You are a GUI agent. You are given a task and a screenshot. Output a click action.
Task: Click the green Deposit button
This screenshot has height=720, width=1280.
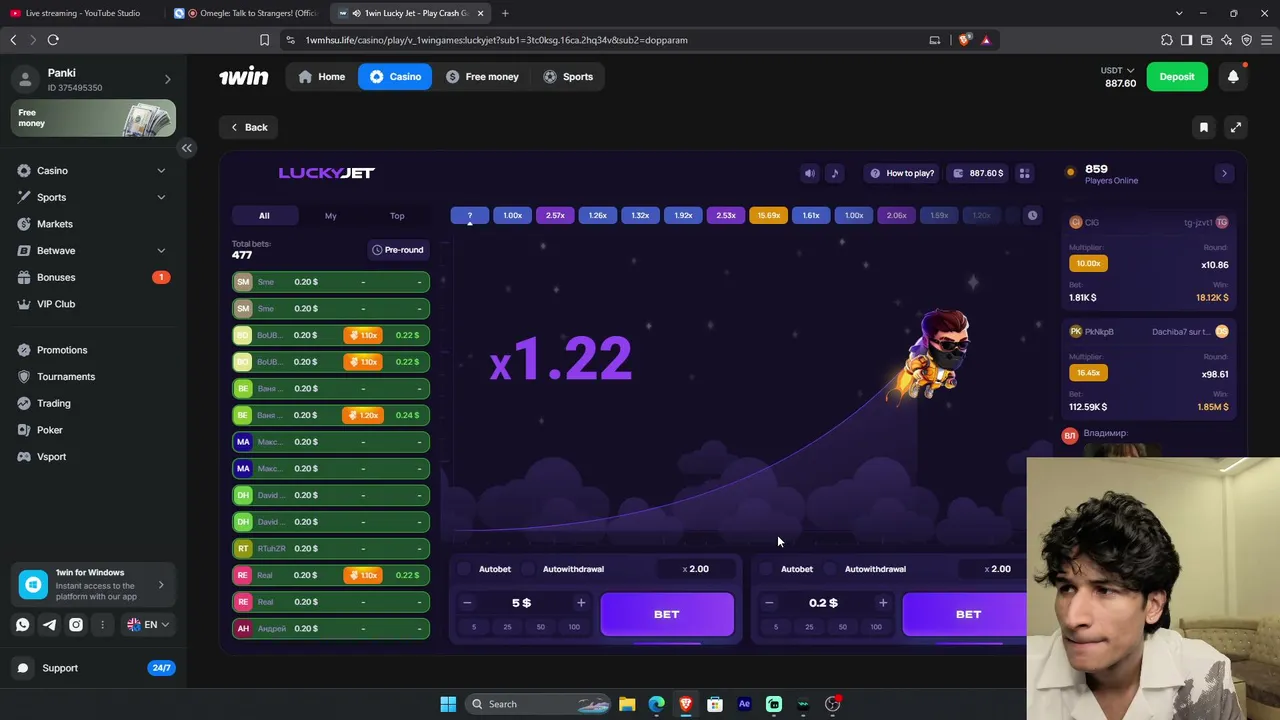[x=1177, y=77]
